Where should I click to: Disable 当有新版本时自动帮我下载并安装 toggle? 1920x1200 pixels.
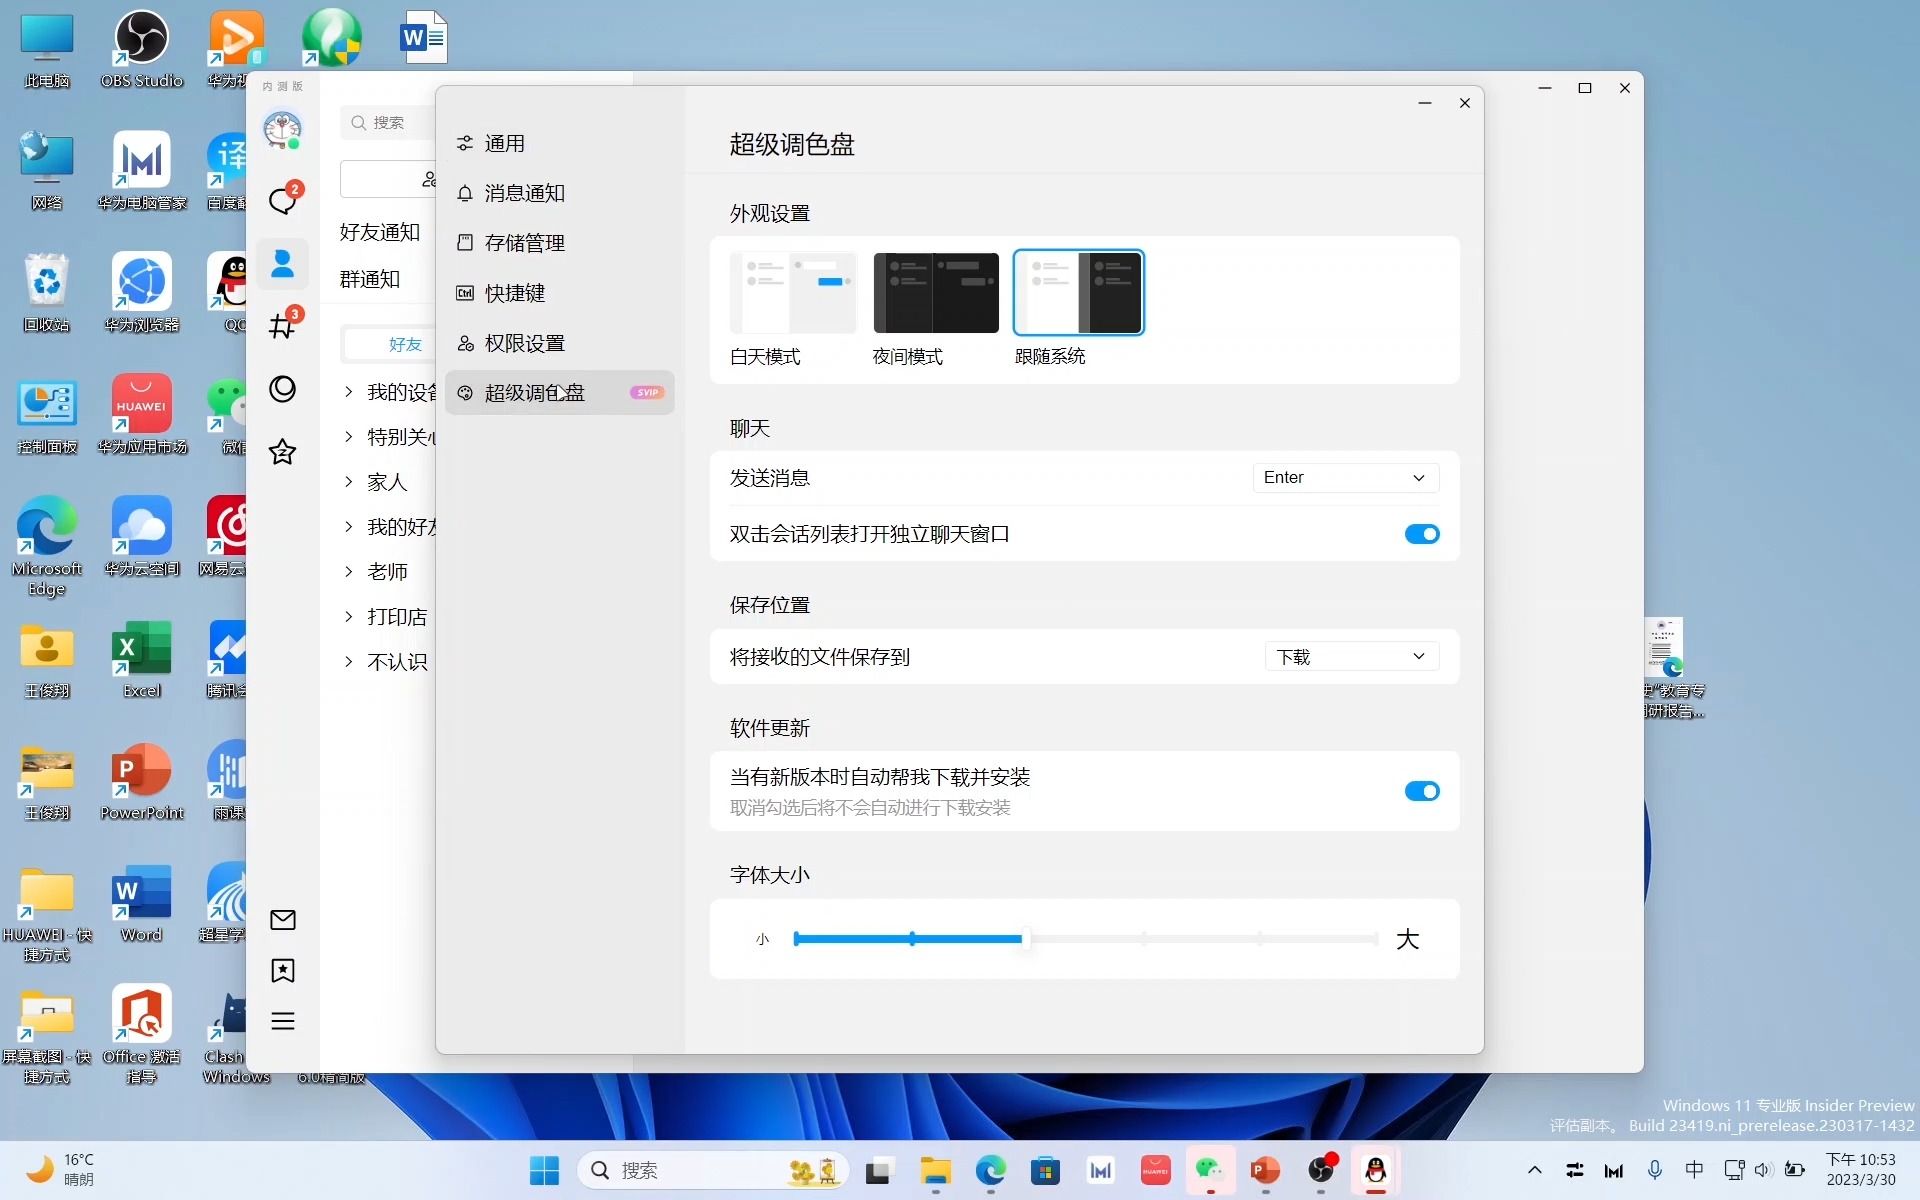1421,791
